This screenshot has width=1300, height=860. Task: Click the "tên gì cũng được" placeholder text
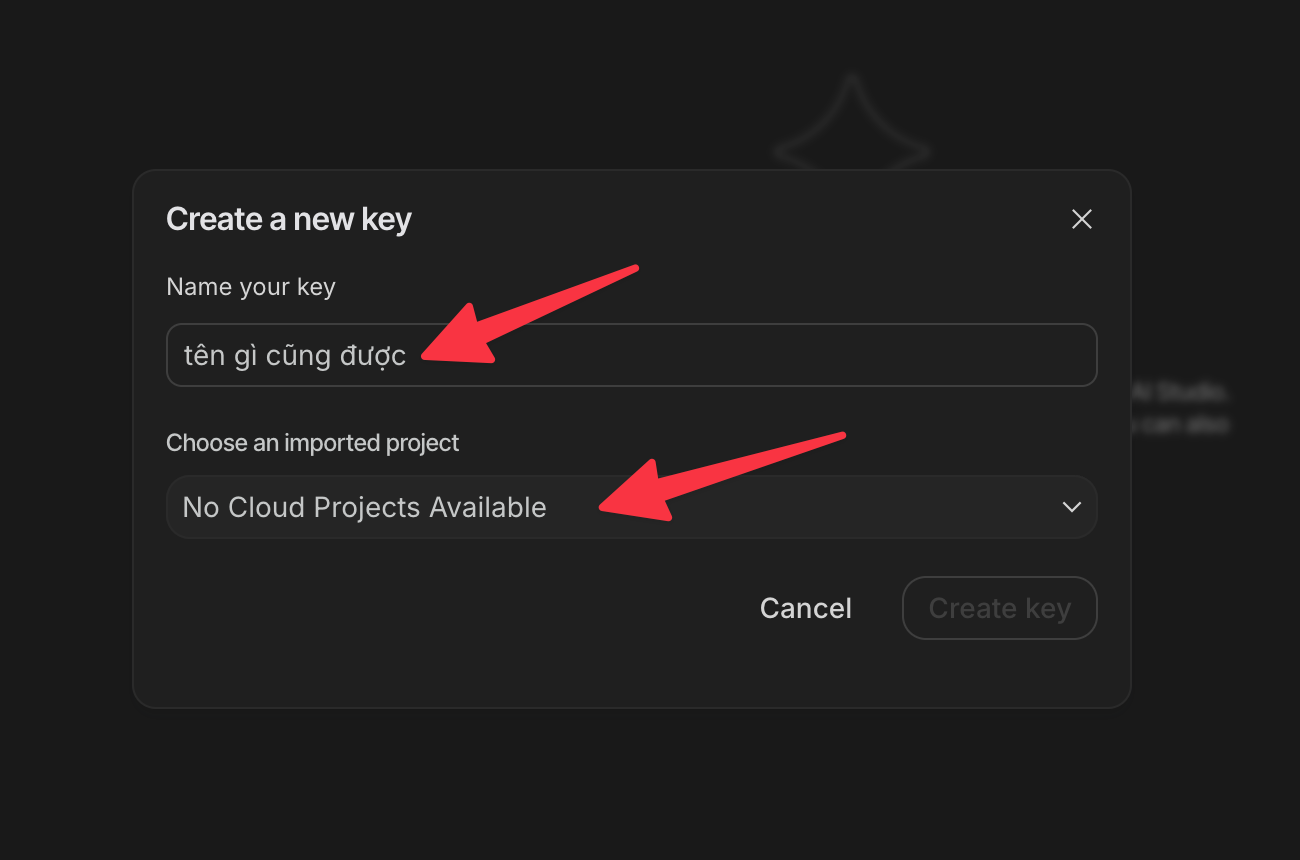(x=295, y=355)
